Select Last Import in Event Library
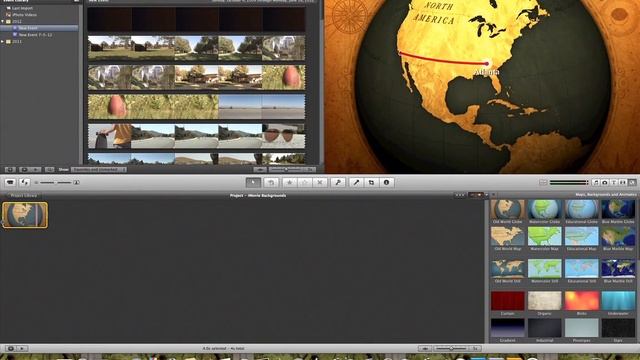The height and width of the screenshot is (360, 640). pos(22,8)
